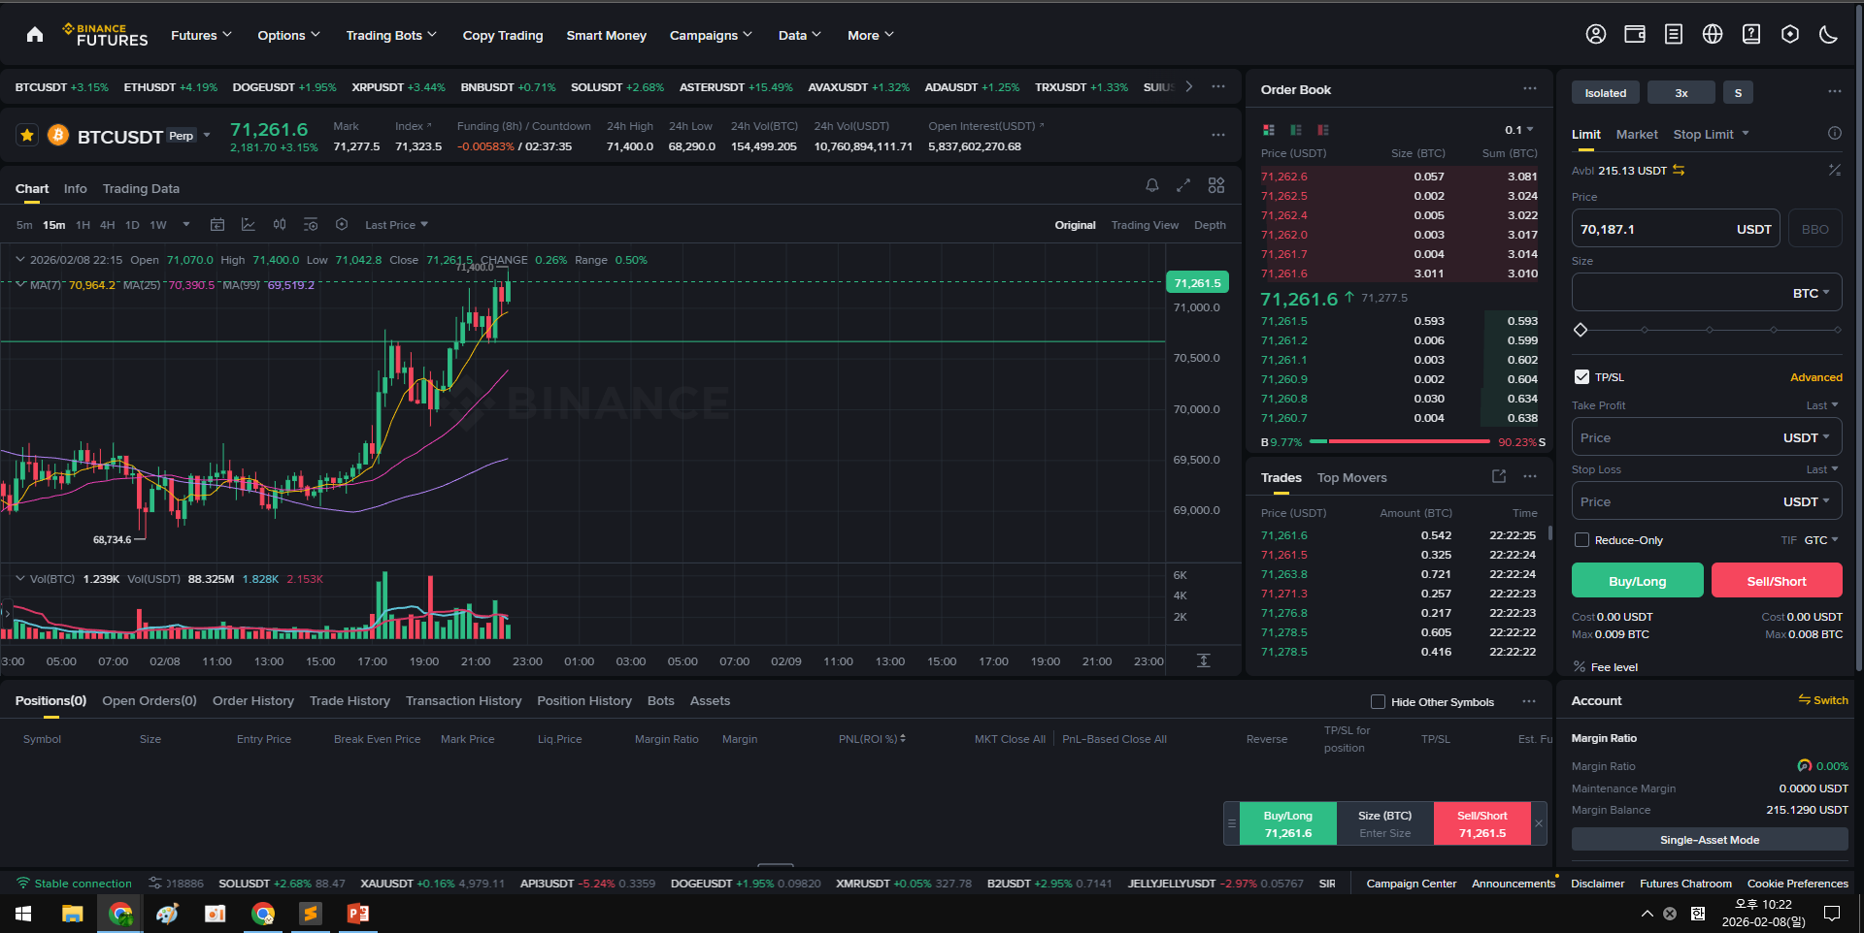This screenshot has height=933, width=1864.
Task: Show only asks in order book
Action: click(1323, 130)
